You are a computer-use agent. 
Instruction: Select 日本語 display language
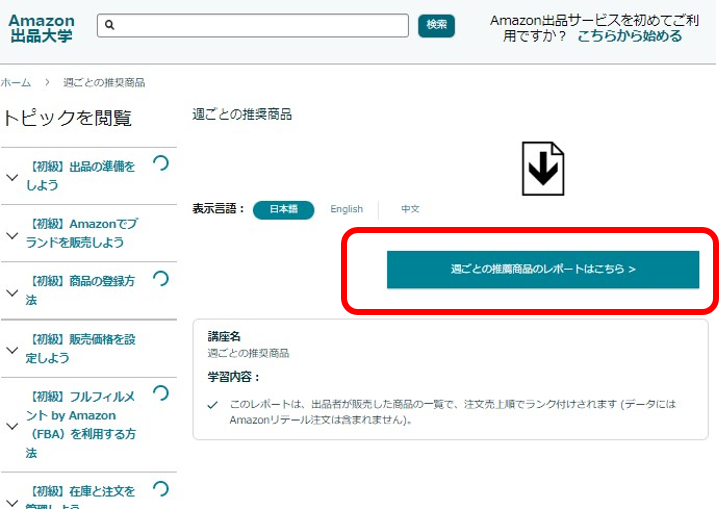283,210
